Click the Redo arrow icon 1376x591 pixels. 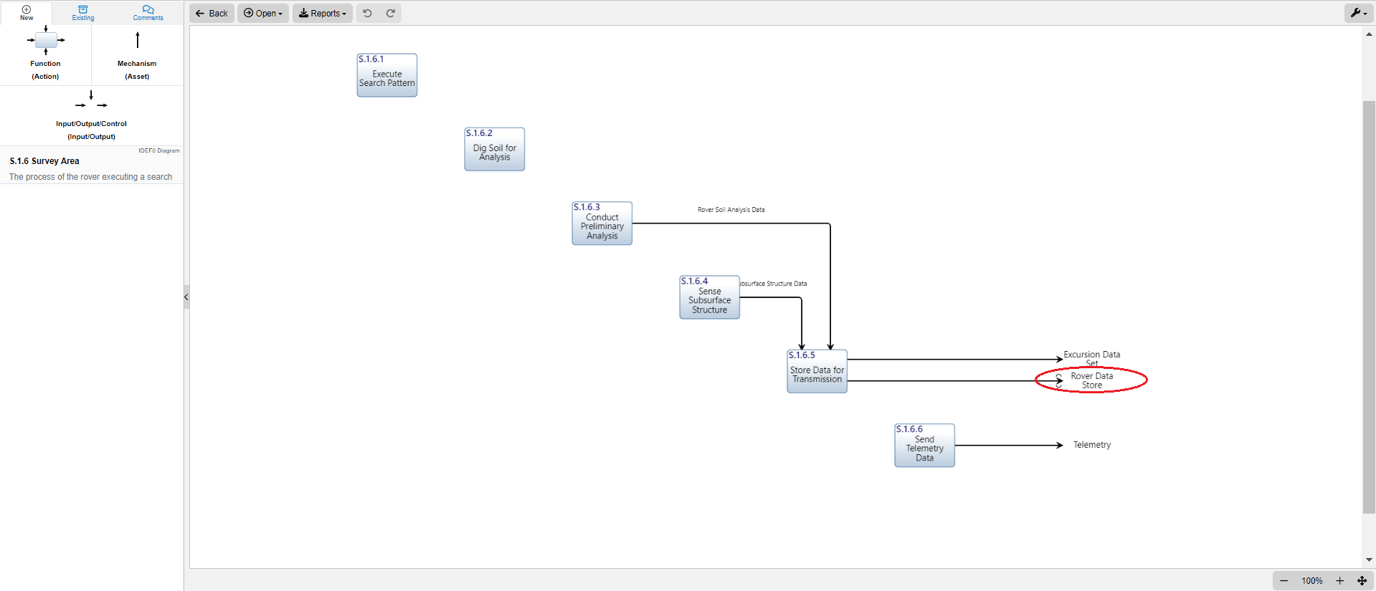(390, 13)
